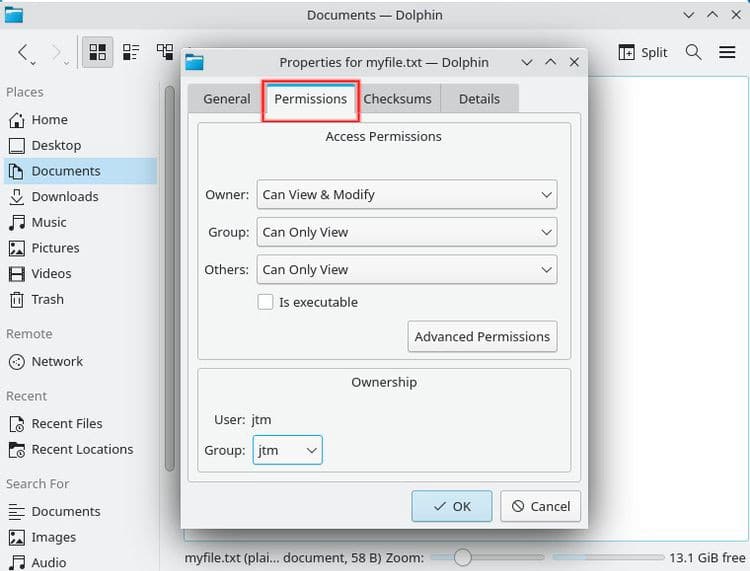Switch to Details tree view mode
This screenshot has width=750, height=571.
tap(165, 52)
